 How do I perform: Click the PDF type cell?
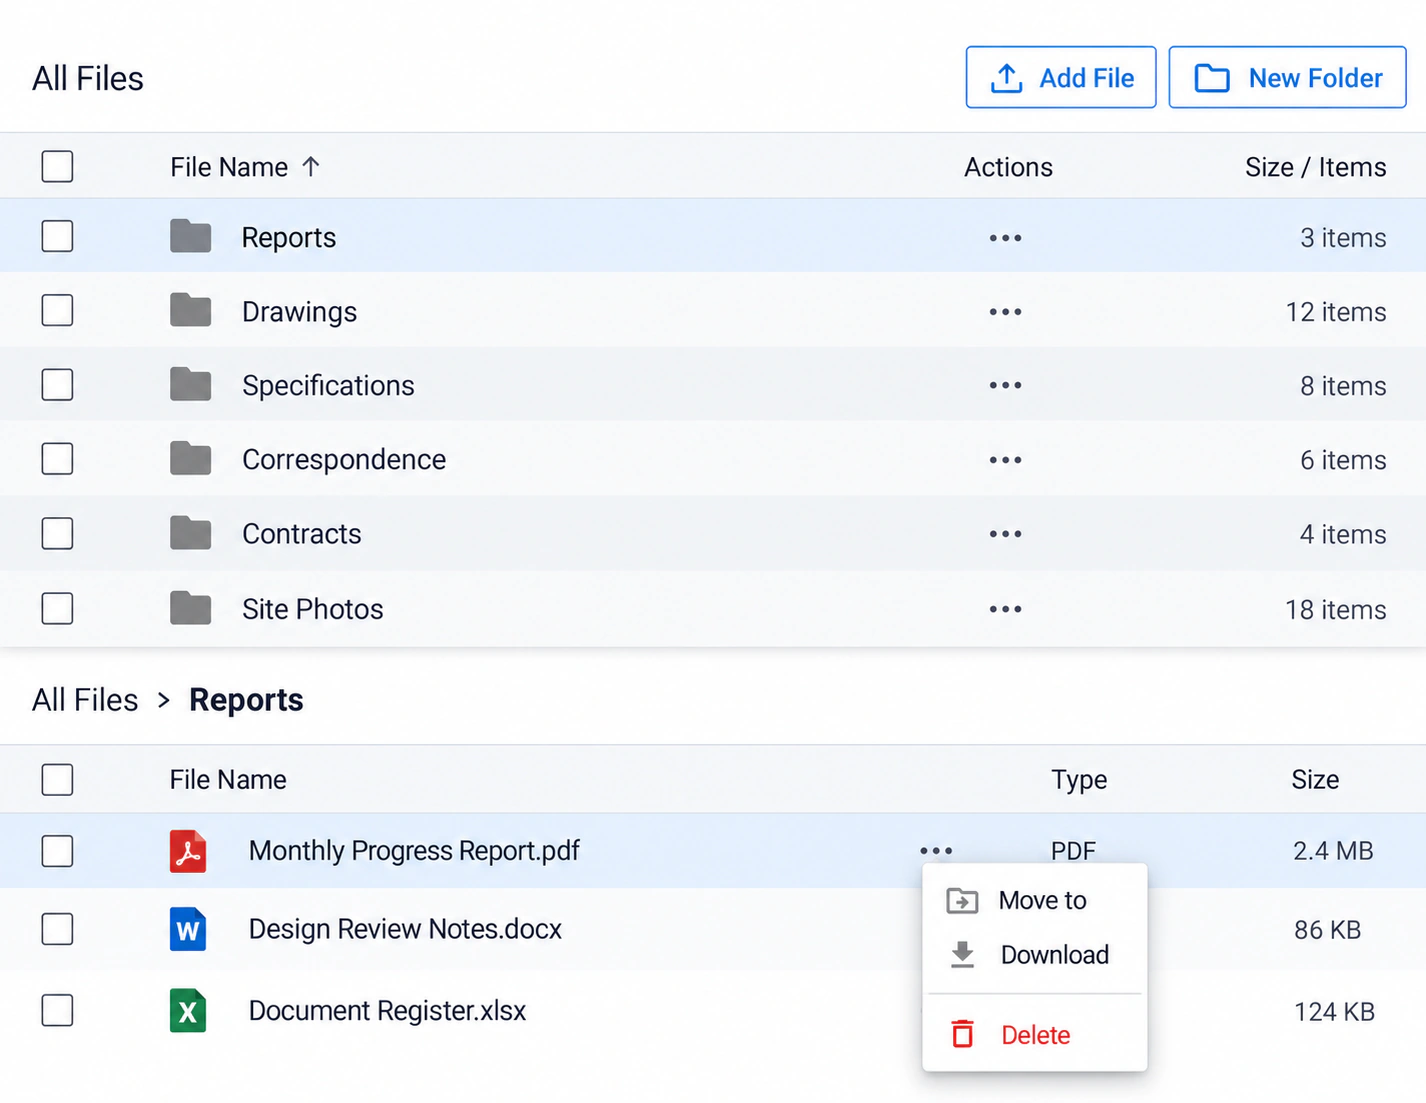tap(1073, 851)
